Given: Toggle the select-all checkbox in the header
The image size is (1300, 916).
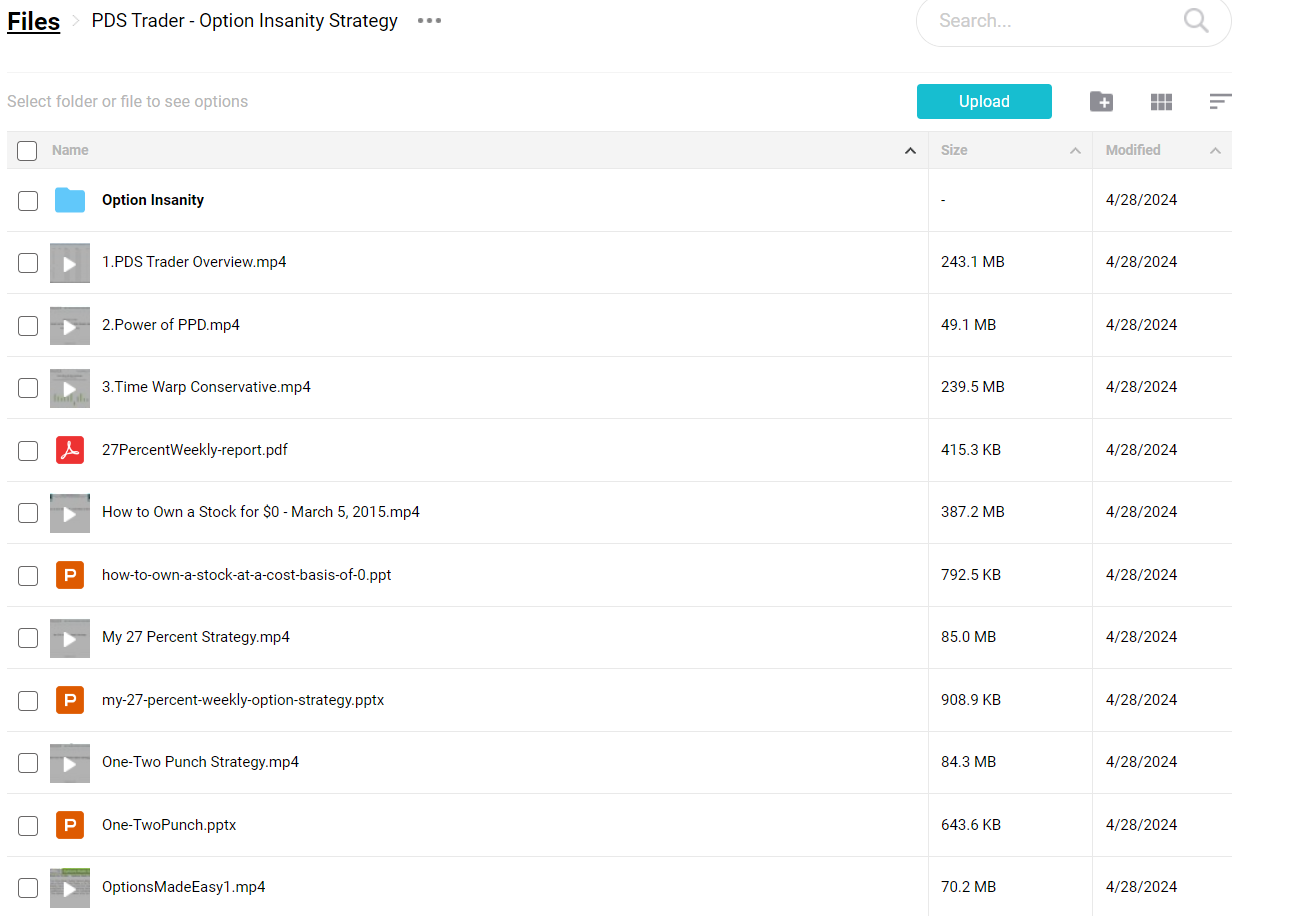Looking at the screenshot, I should 28,151.
